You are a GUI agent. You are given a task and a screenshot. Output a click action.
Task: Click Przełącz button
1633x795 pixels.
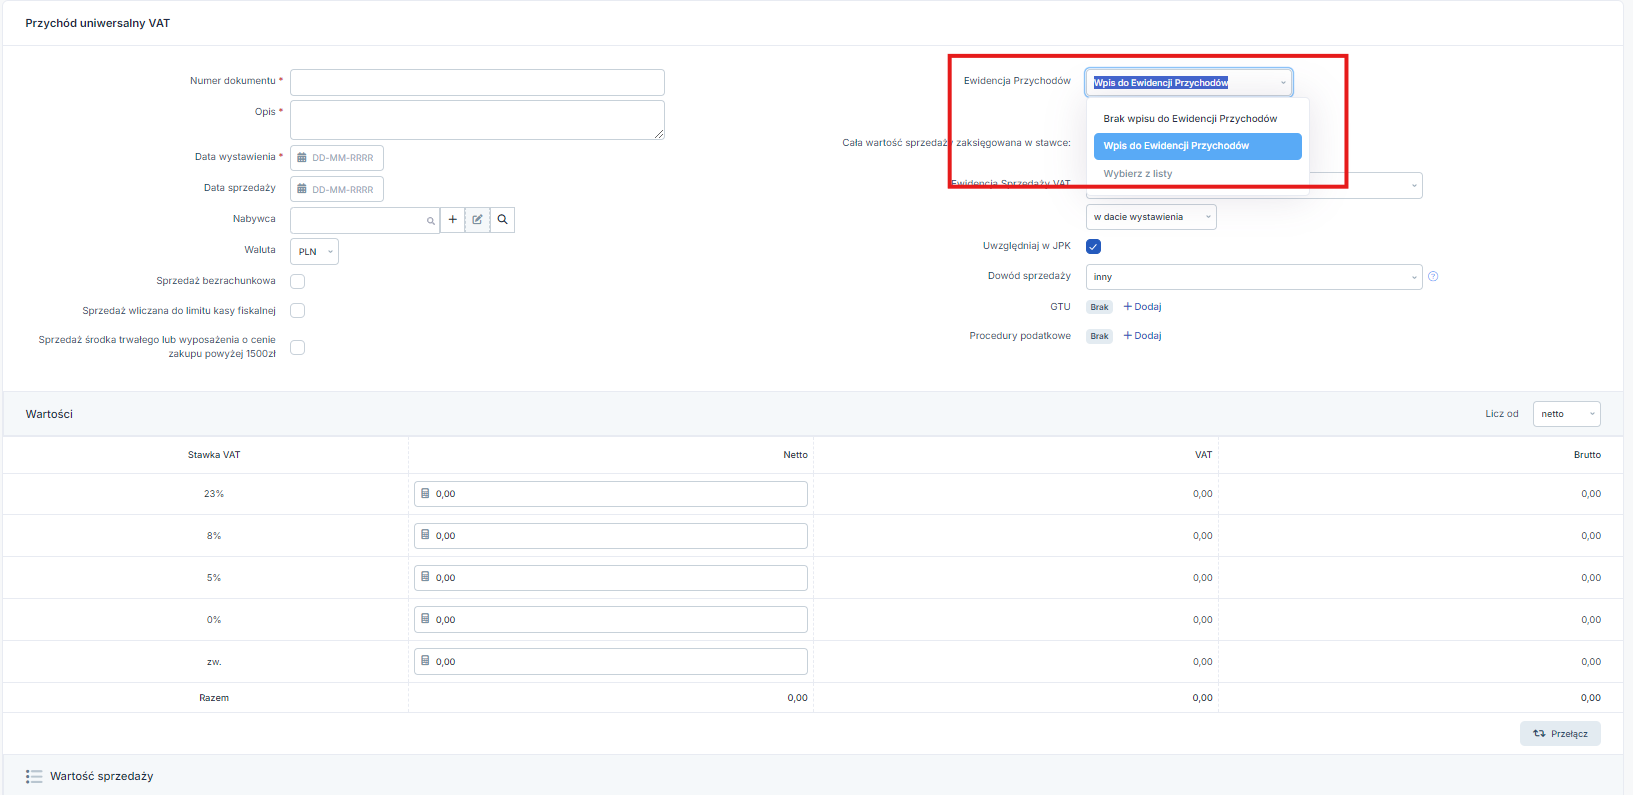coord(1560,734)
